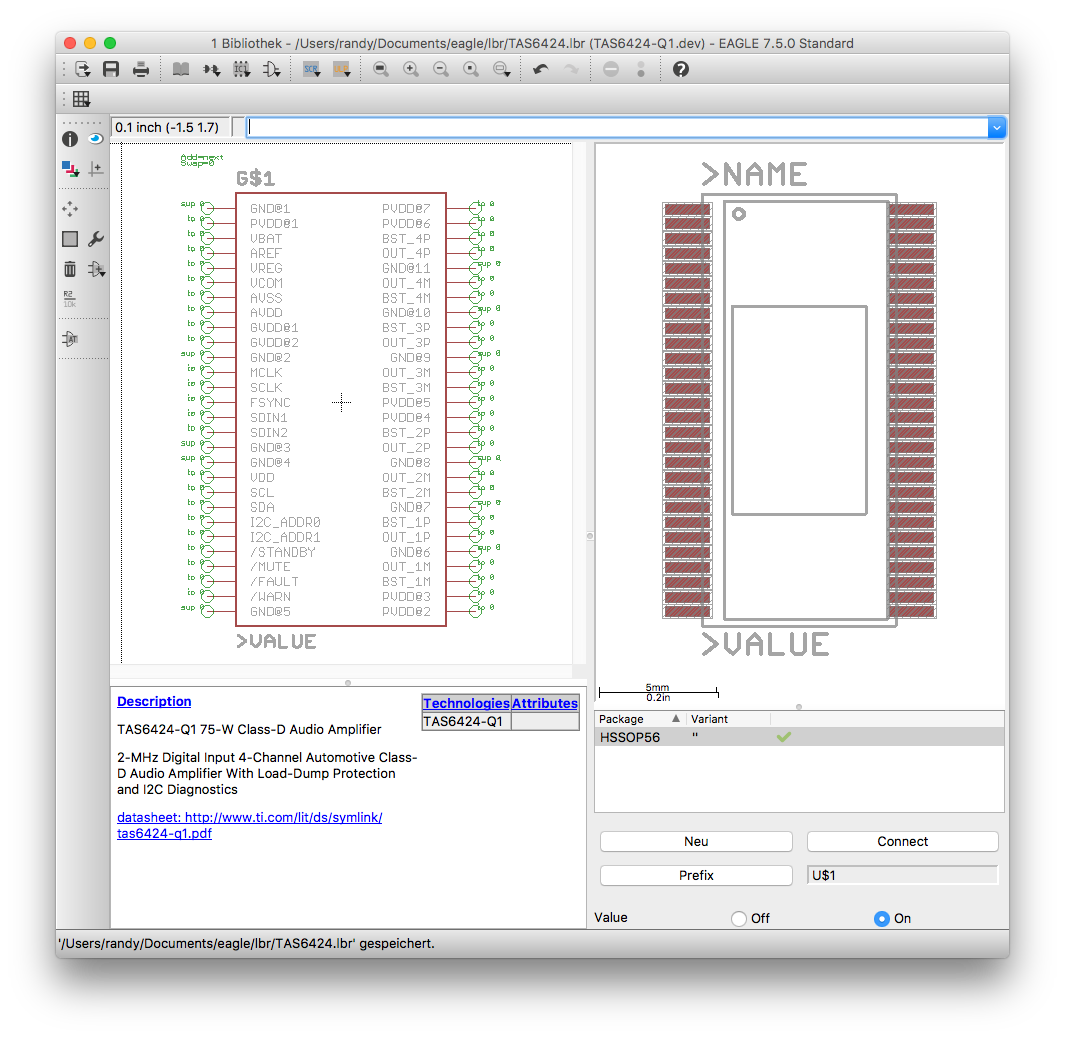Select the Mark origin tool
Screen dimensions: 1065x1038
coord(96,168)
